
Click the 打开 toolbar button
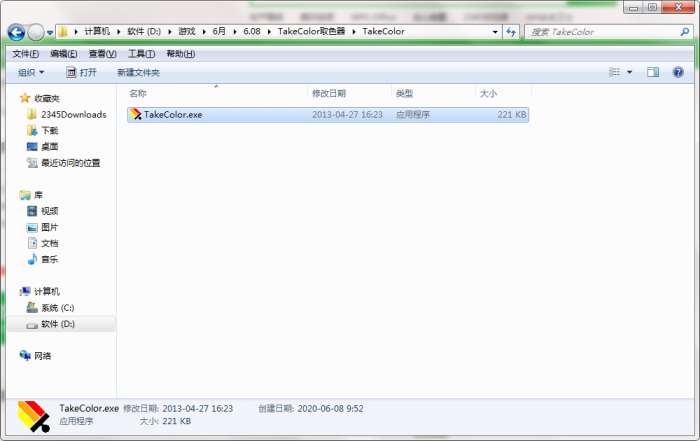[x=81, y=72]
